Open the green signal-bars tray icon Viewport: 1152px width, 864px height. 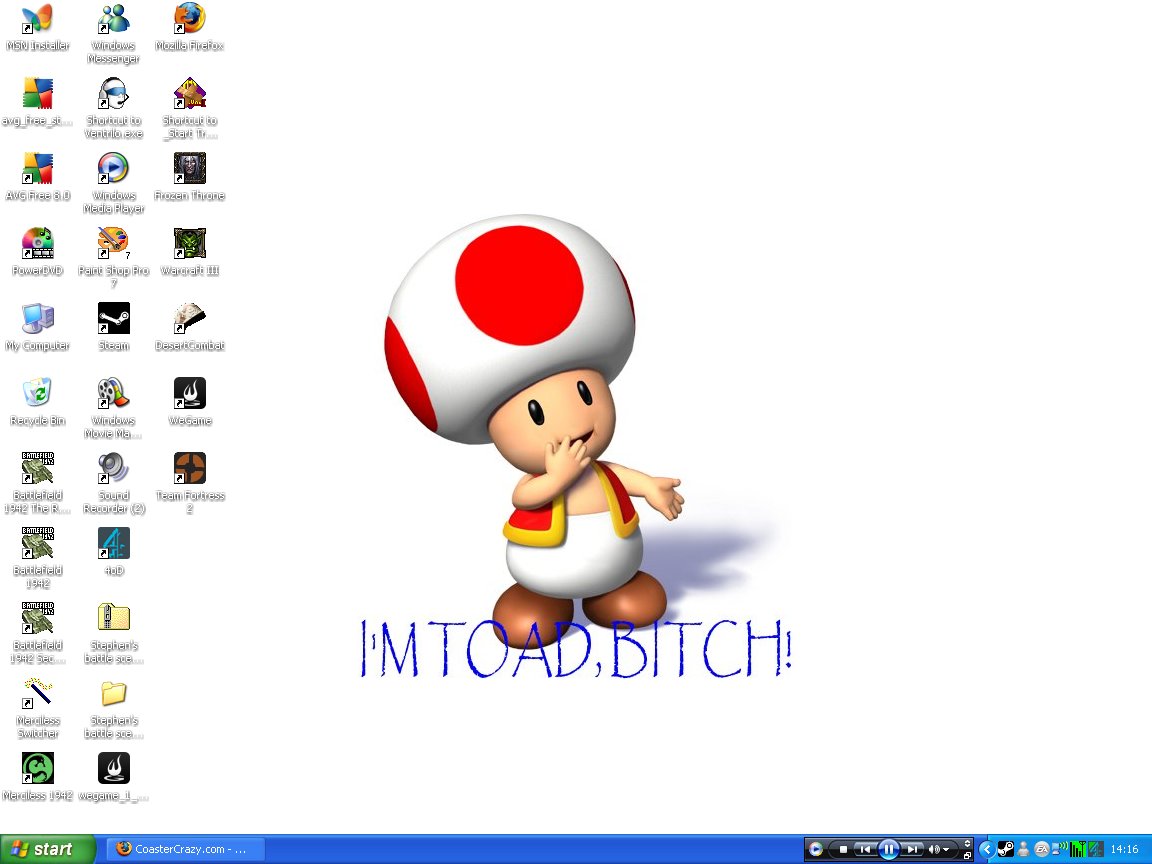coord(1078,849)
